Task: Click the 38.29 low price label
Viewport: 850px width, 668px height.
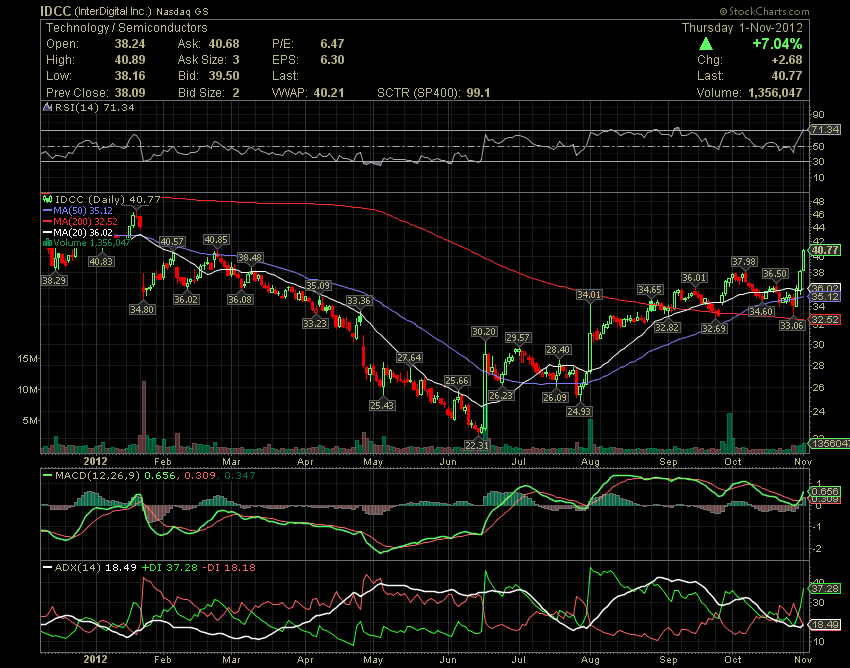Action: coord(54,280)
